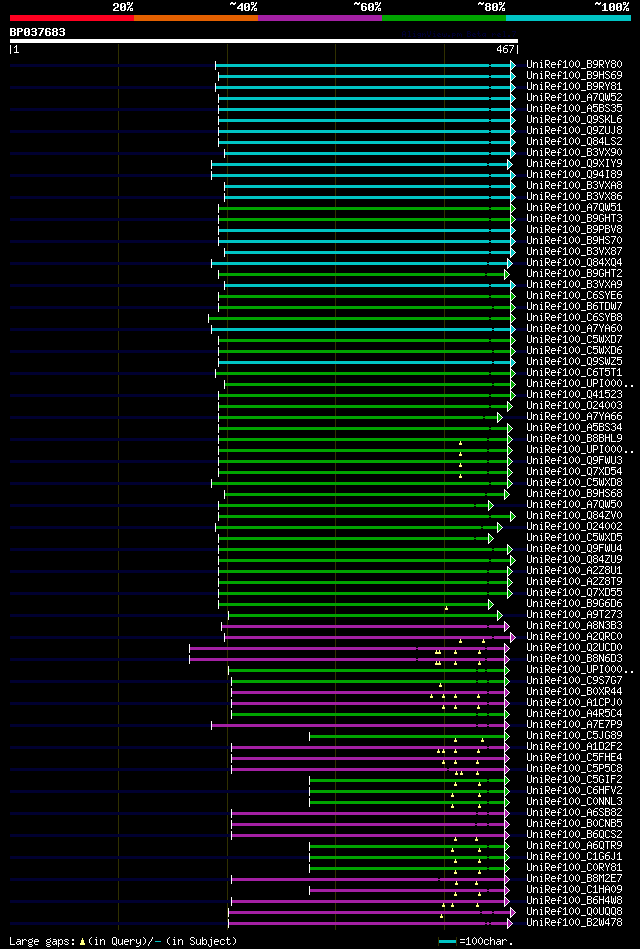The height and width of the screenshot is (949, 640).
Task: Open the UniRef100_Q9FWU4 hit label
Action: (x=574, y=548)
